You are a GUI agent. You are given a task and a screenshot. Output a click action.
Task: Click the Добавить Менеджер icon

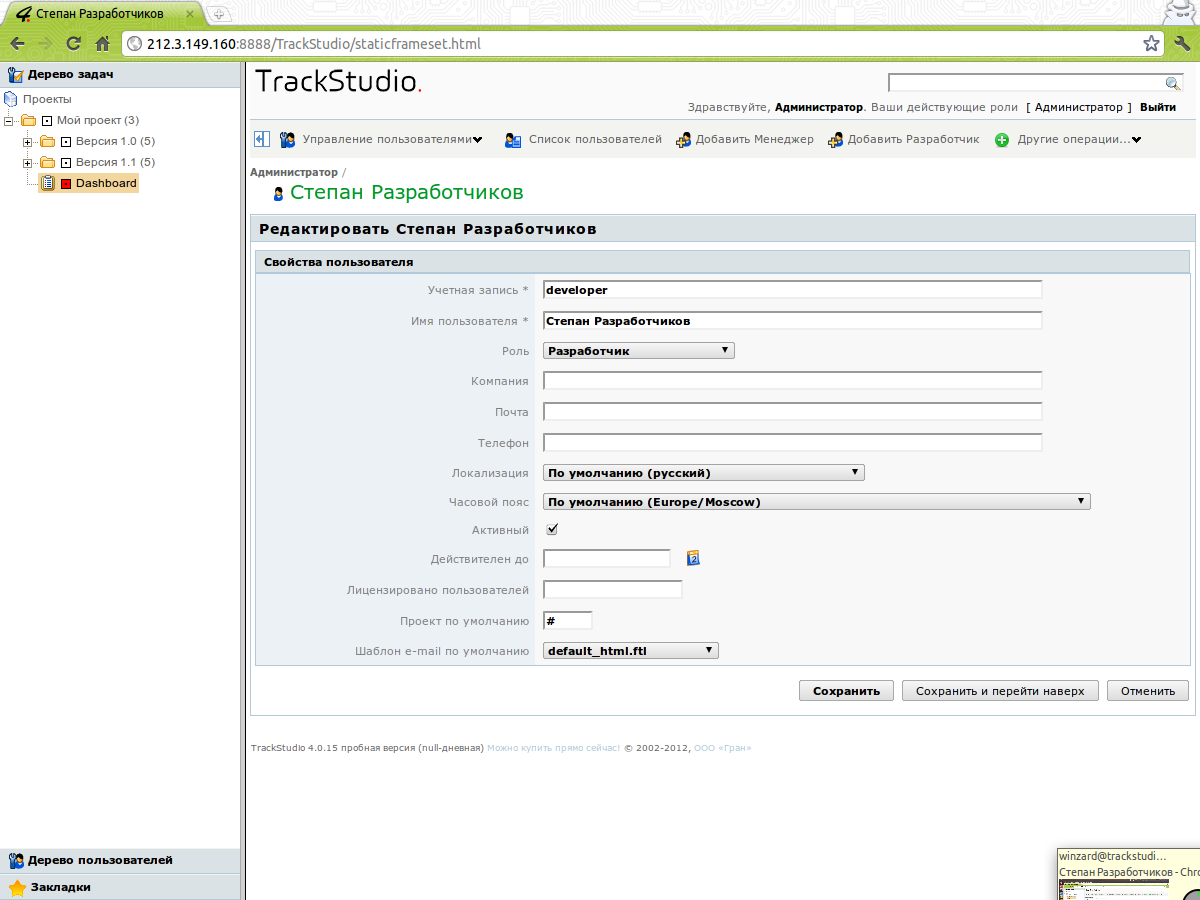pos(684,140)
